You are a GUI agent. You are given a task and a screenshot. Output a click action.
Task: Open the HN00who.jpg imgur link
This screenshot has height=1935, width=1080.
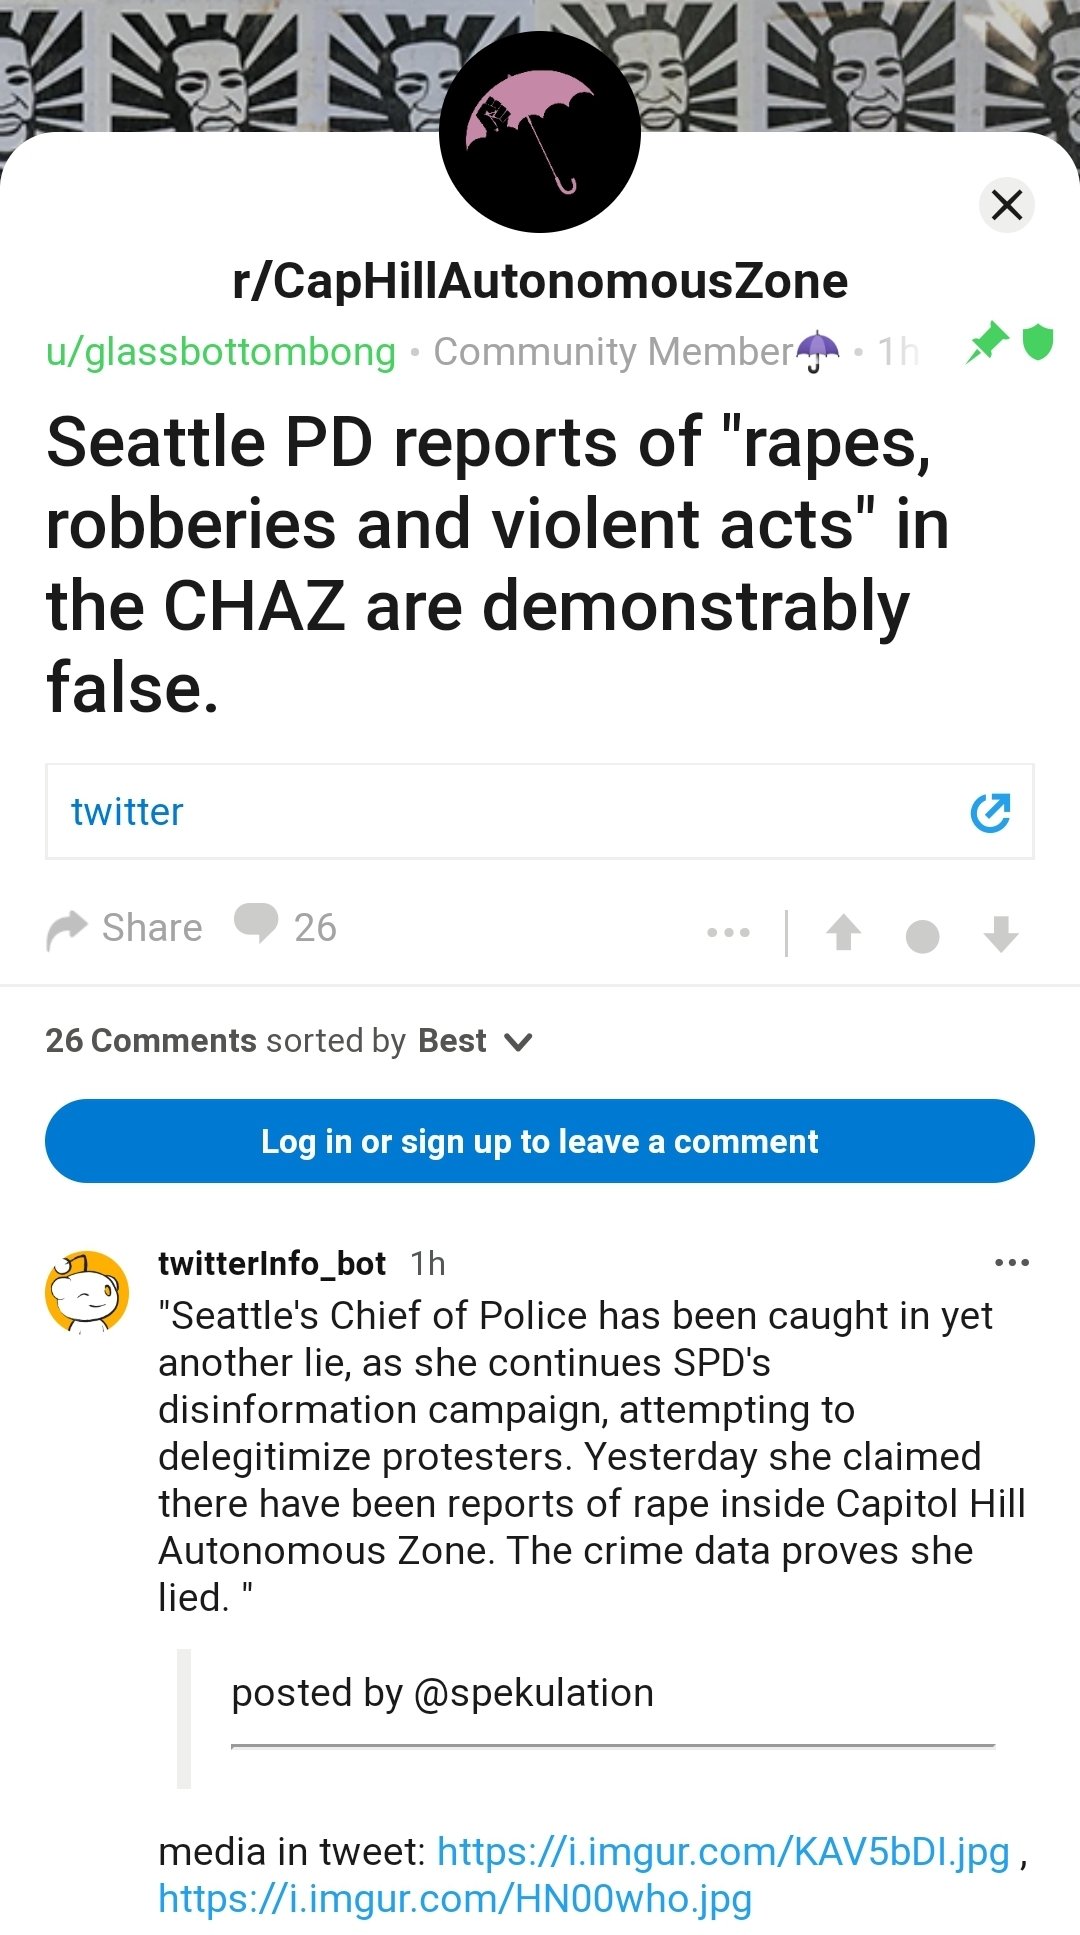pyautogui.click(x=455, y=1899)
